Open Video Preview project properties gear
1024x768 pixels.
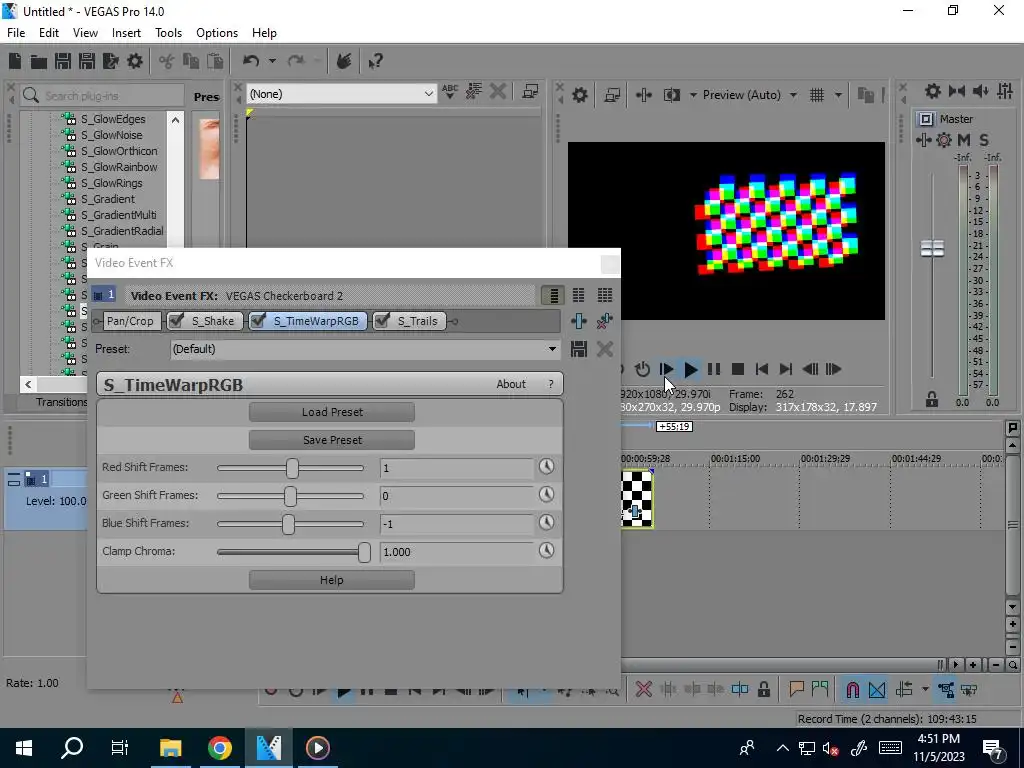tap(580, 95)
